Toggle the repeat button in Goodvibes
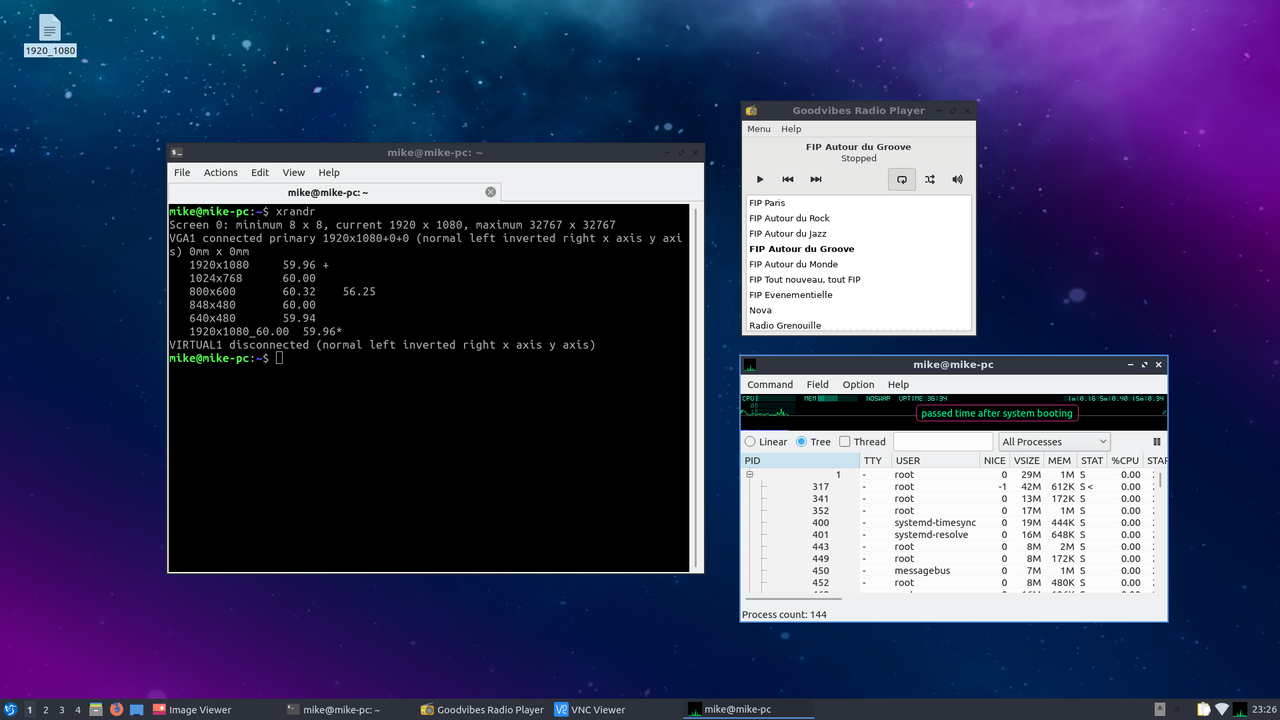 (901, 179)
